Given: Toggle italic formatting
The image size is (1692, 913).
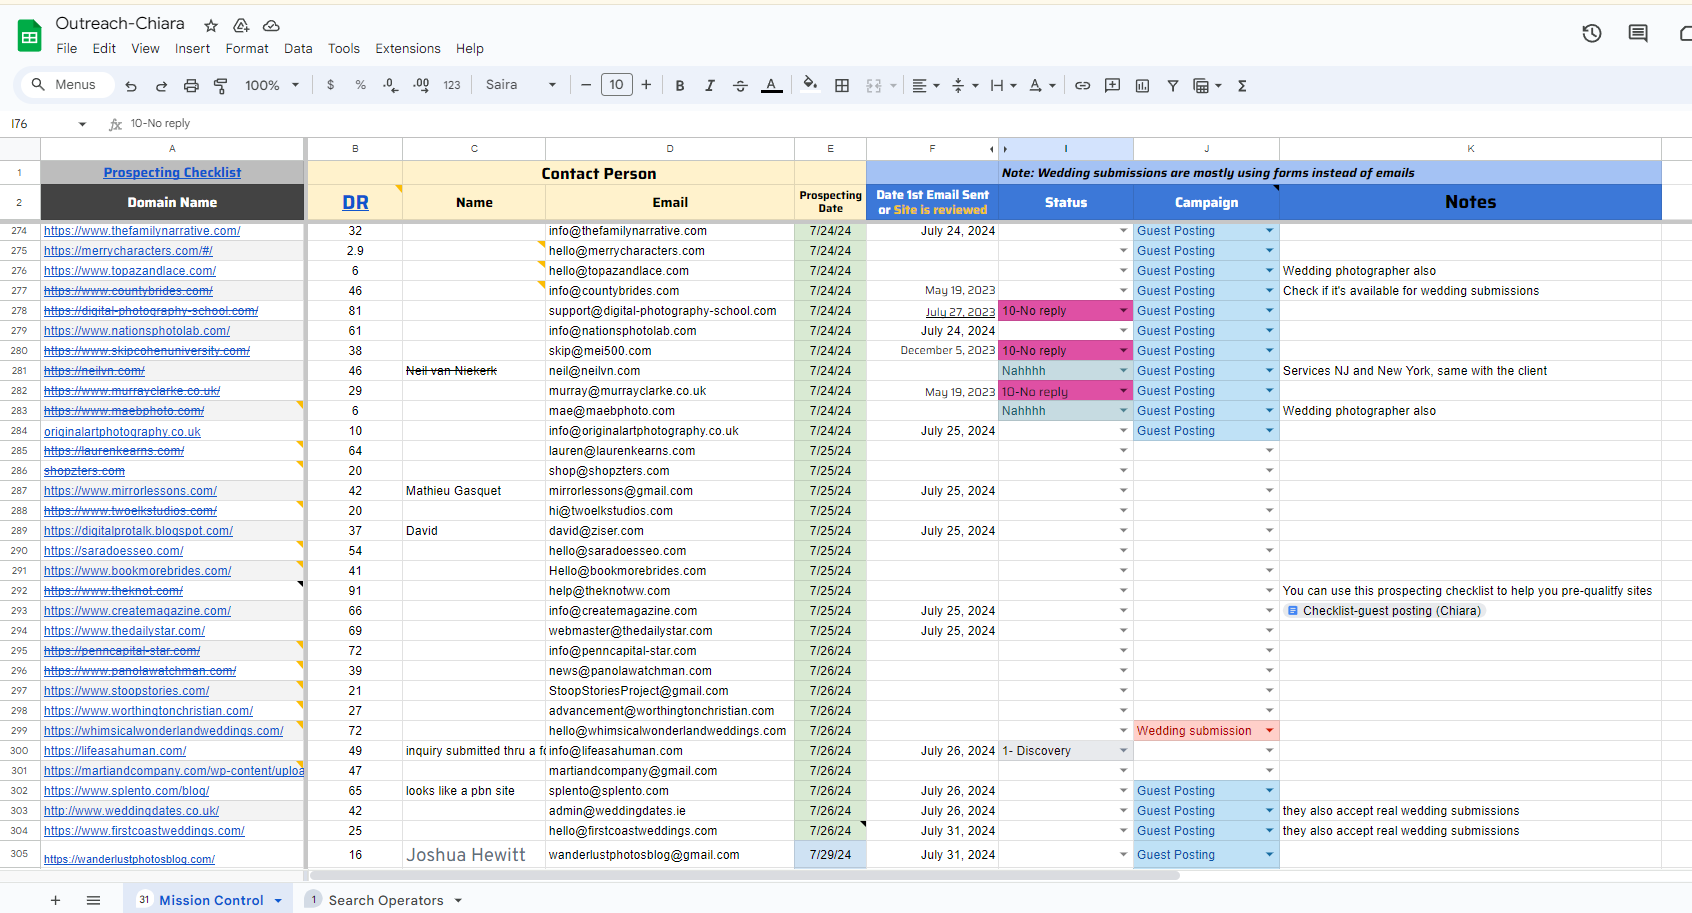Looking at the screenshot, I should pyautogui.click(x=710, y=86).
